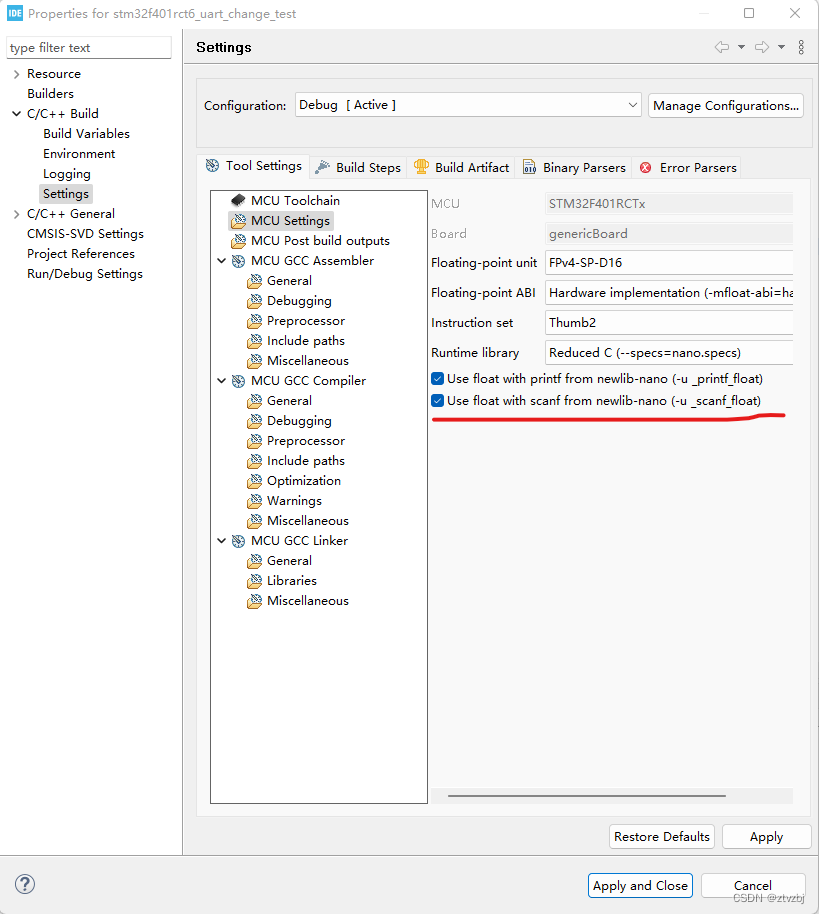Click the type filter text field
The height and width of the screenshot is (914, 819).
[88, 47]
